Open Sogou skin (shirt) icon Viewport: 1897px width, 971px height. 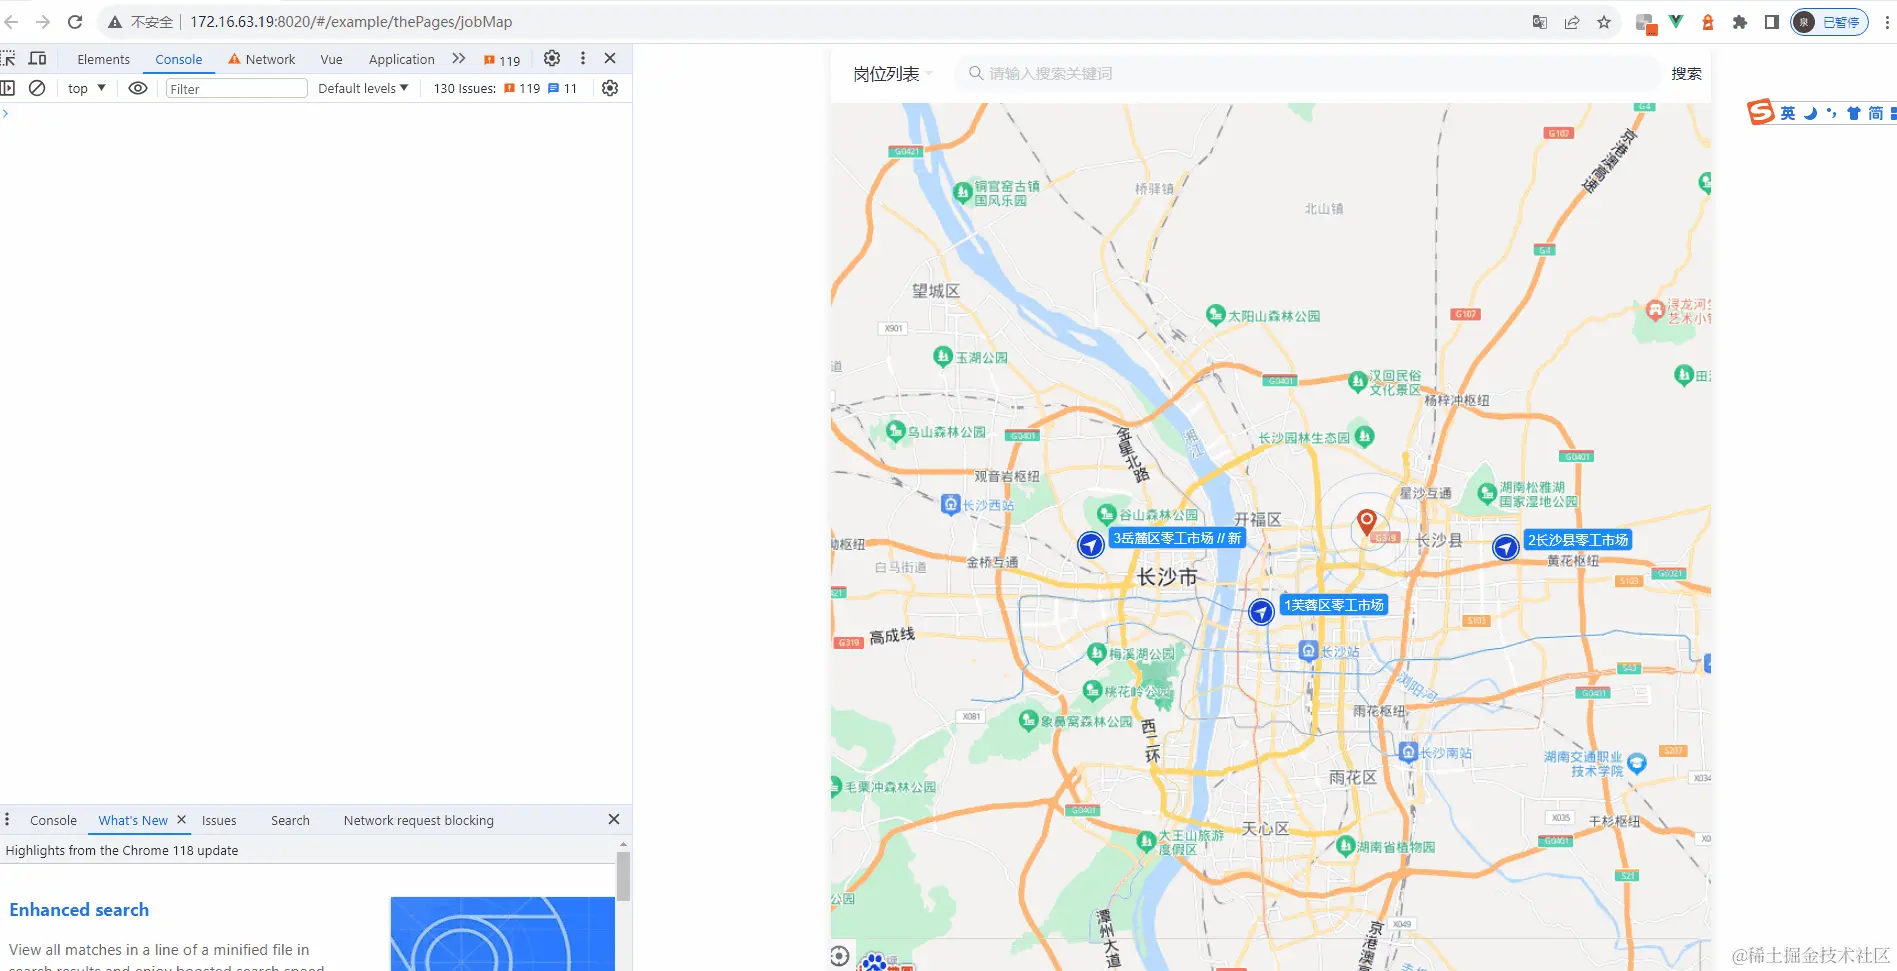(x=1853, y=113)
